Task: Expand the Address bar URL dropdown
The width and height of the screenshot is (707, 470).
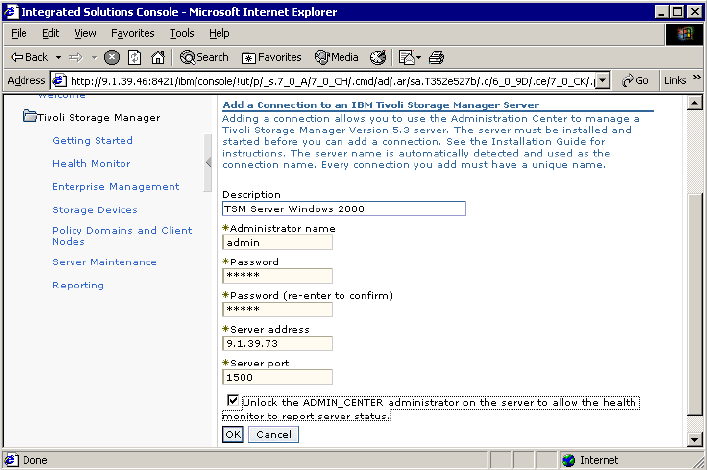Action: 603,81
